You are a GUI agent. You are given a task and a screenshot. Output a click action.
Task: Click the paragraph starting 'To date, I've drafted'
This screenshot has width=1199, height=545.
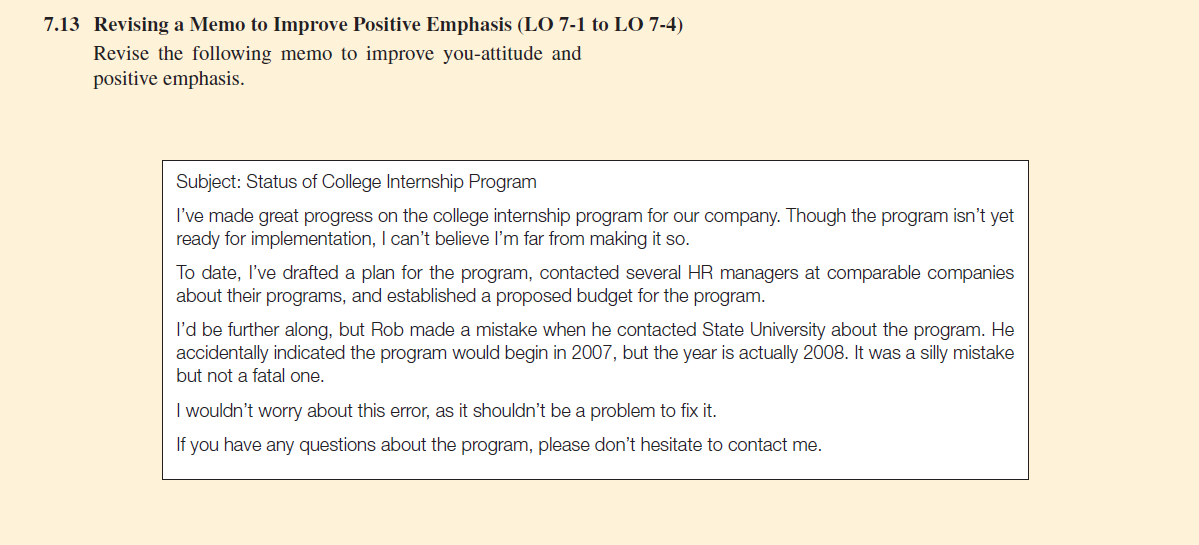595,284
